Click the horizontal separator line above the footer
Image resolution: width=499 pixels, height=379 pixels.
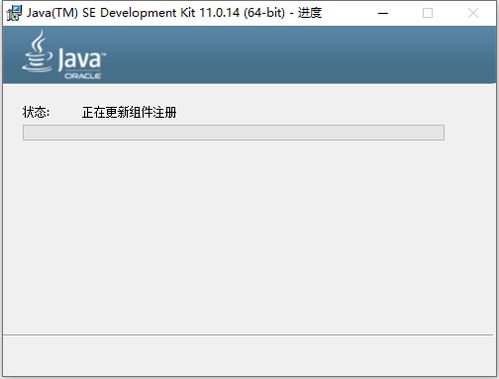click(248, 334)
